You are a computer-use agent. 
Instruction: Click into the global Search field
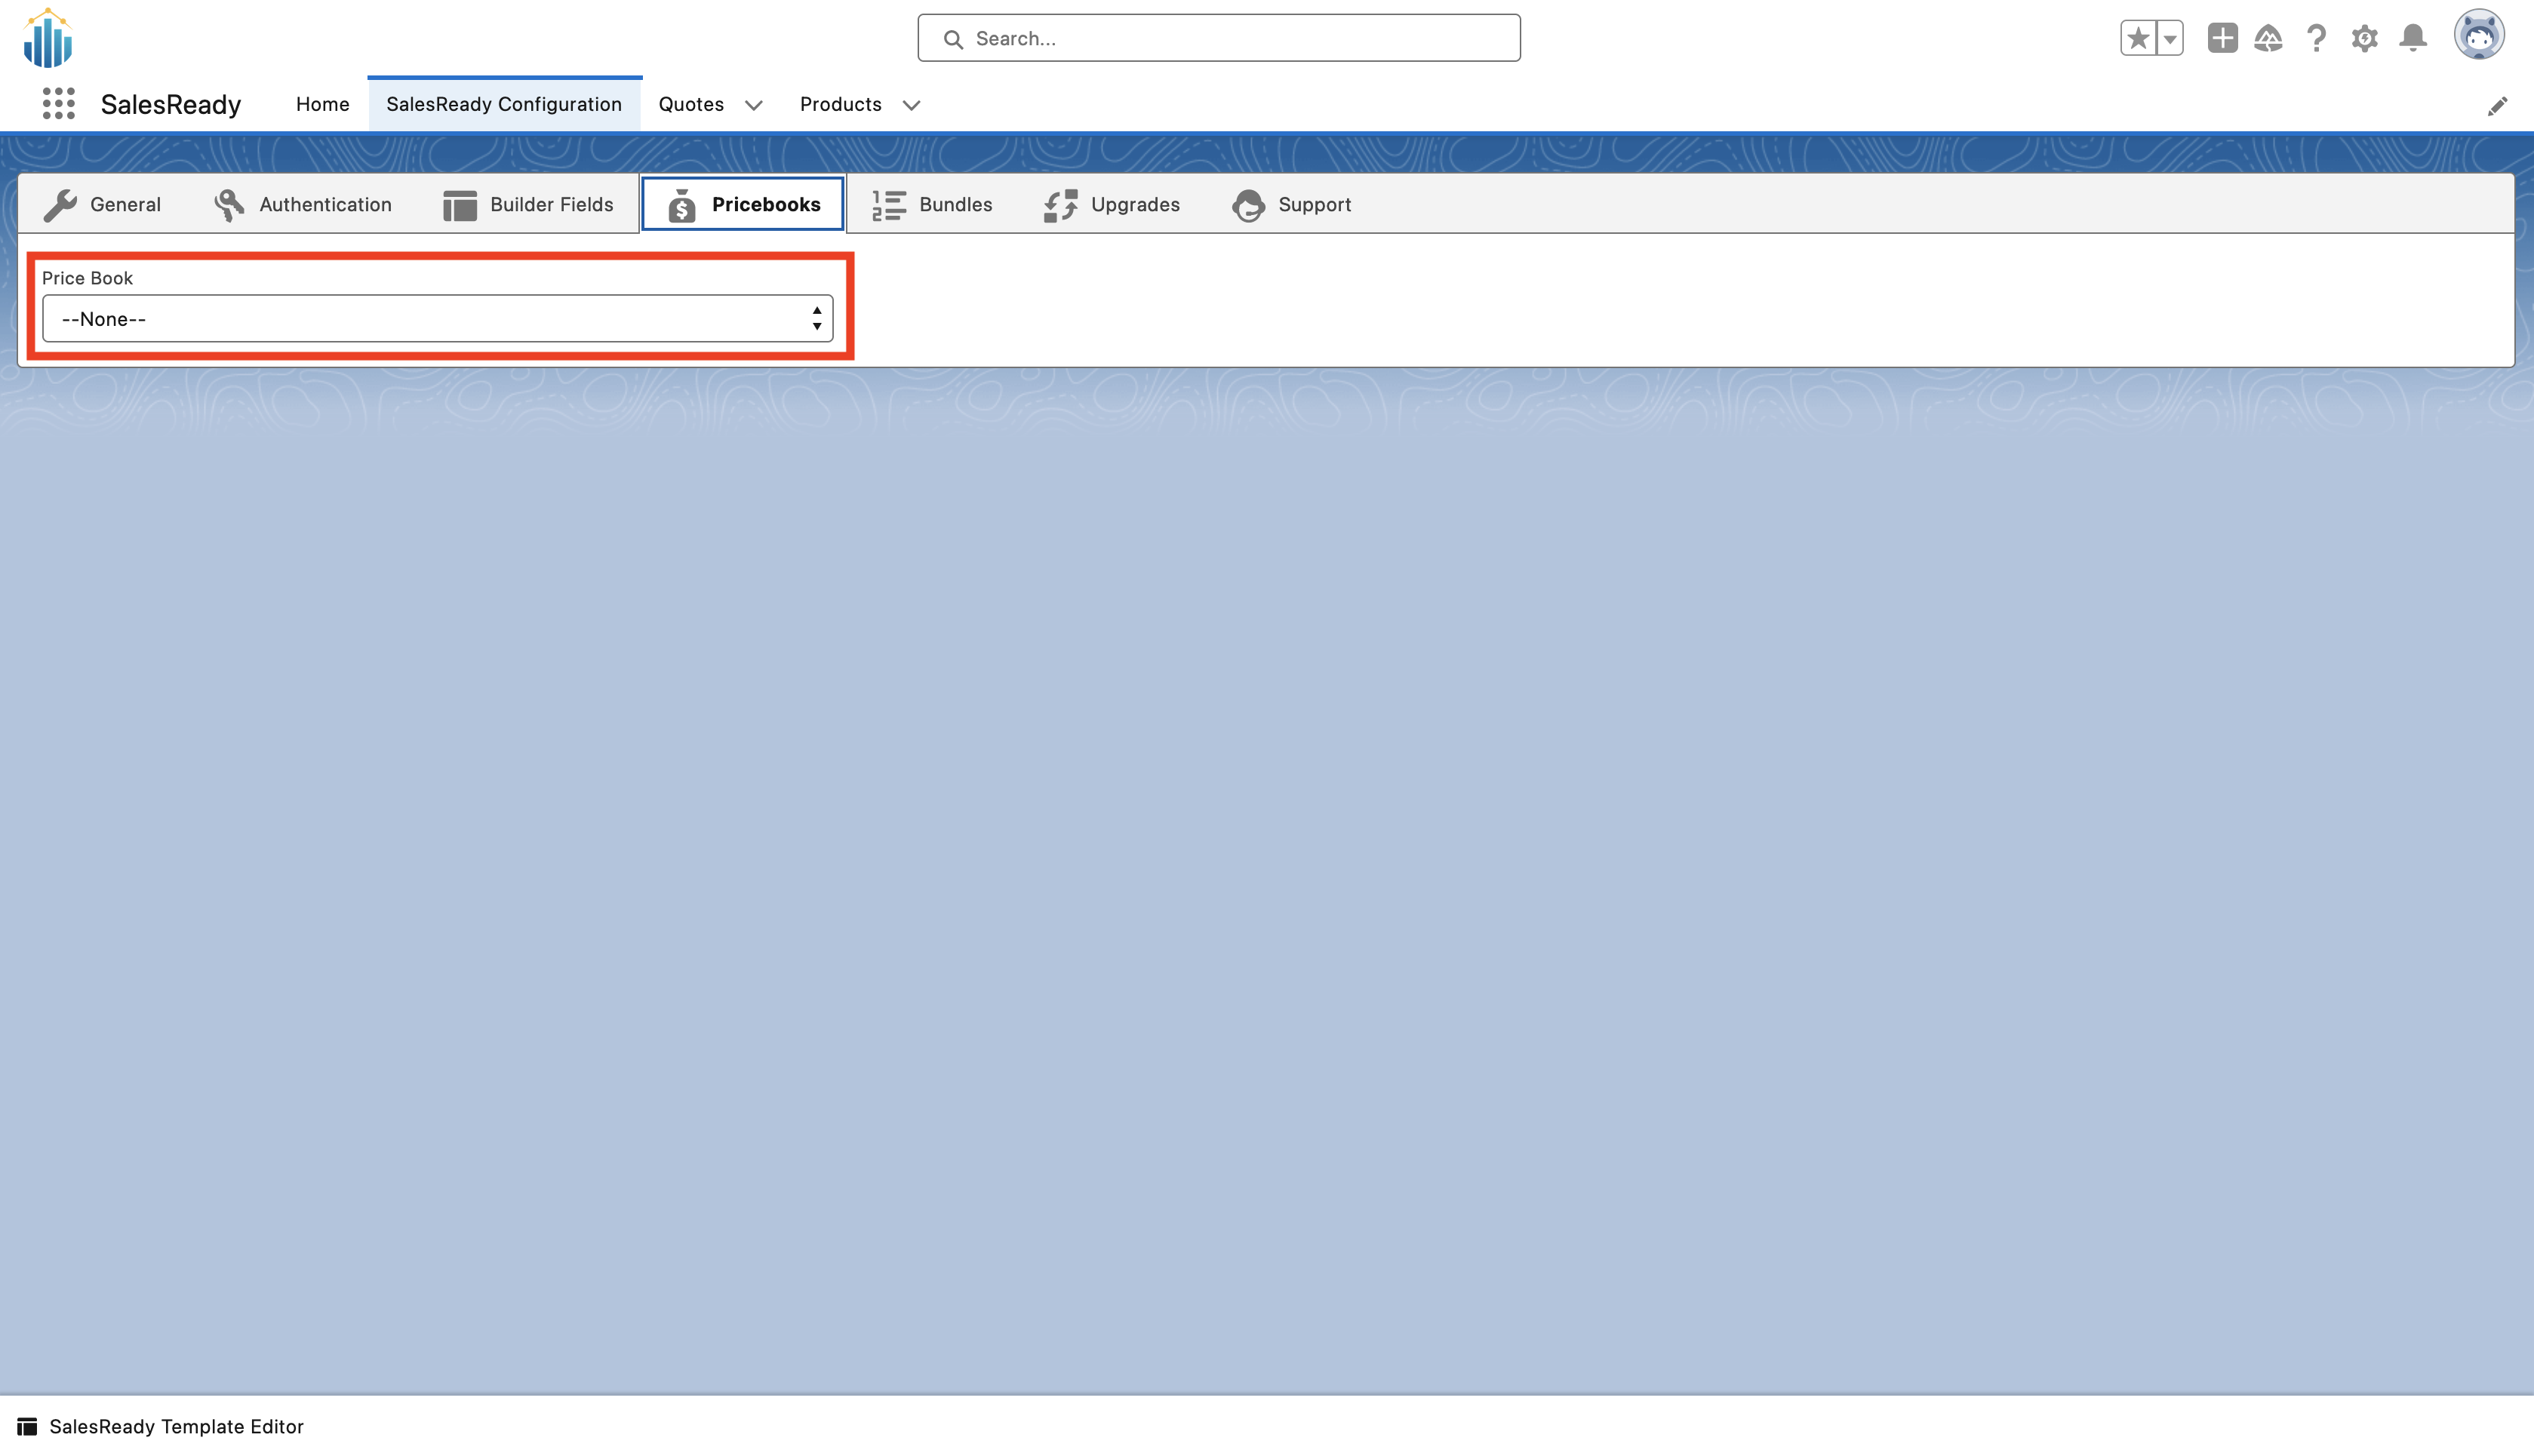coord(1219,38)
